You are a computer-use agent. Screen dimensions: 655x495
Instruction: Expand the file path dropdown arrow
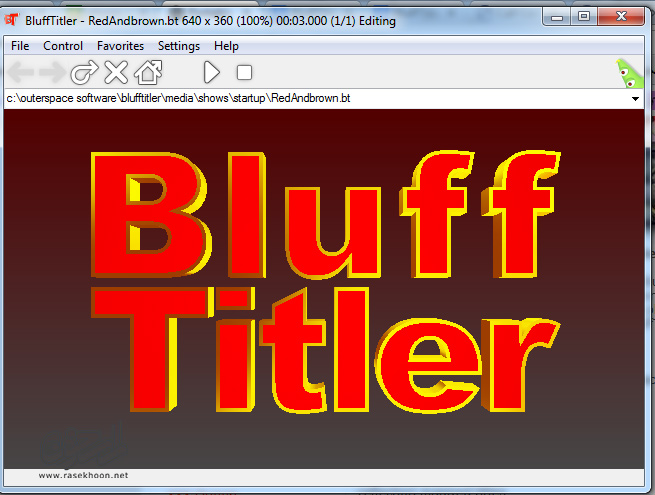635,99
